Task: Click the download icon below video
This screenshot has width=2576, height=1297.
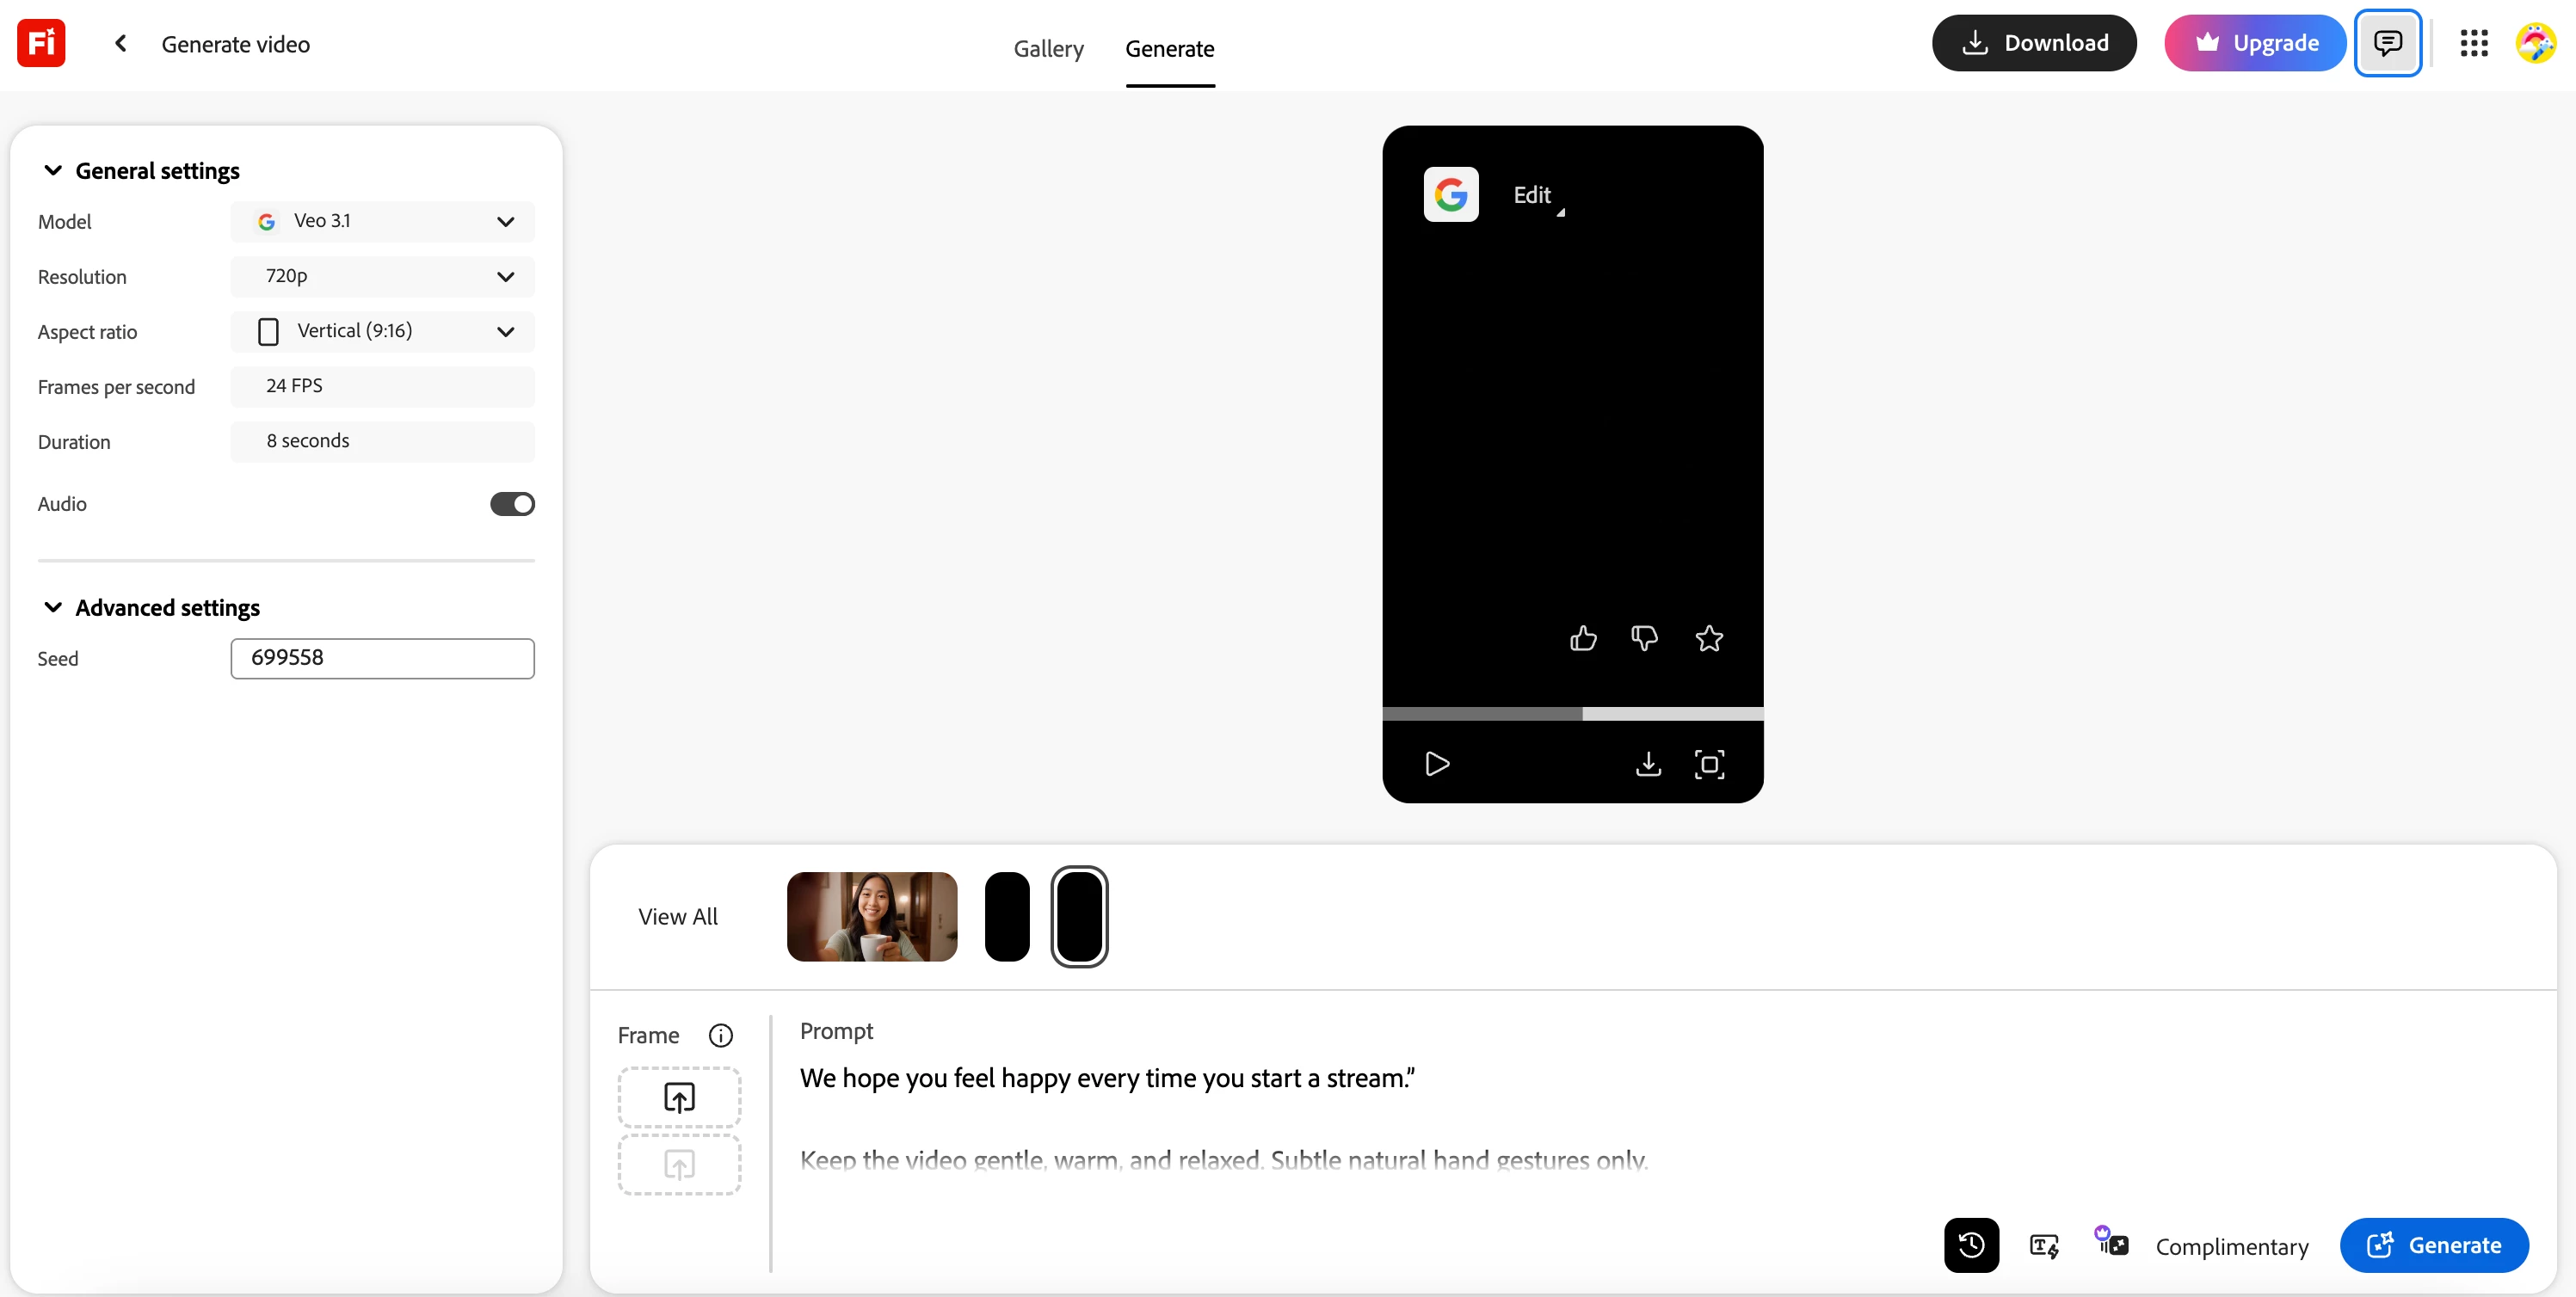Action: click(1648, 764)
